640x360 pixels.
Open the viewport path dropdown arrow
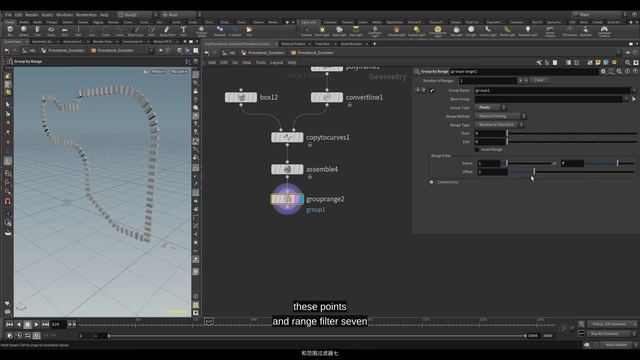pos(151,51)
